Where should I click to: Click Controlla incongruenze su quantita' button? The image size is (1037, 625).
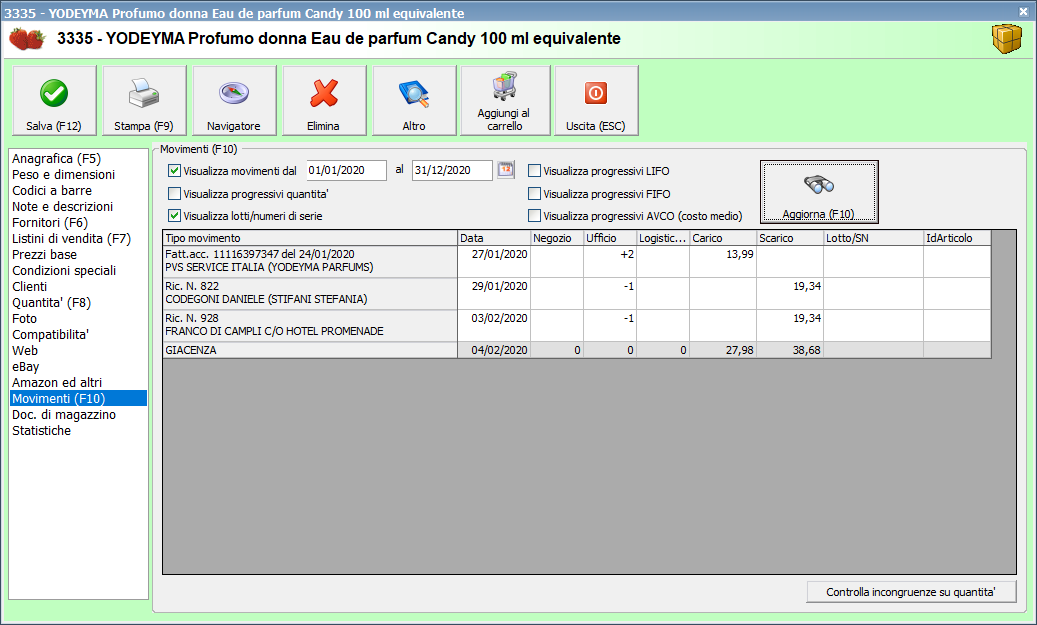(x=911, y=592)
